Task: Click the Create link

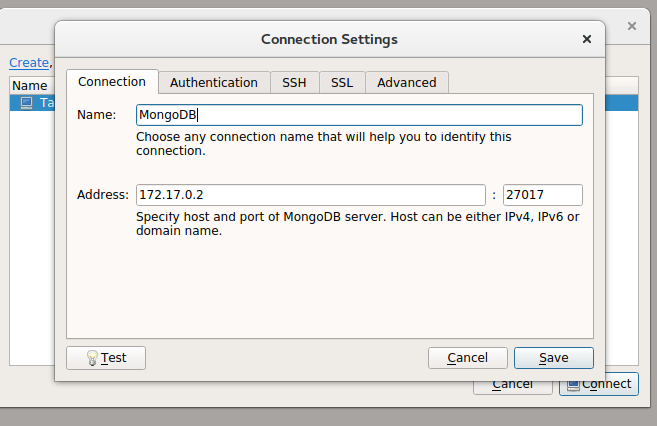Action: (x=29, y=62)
